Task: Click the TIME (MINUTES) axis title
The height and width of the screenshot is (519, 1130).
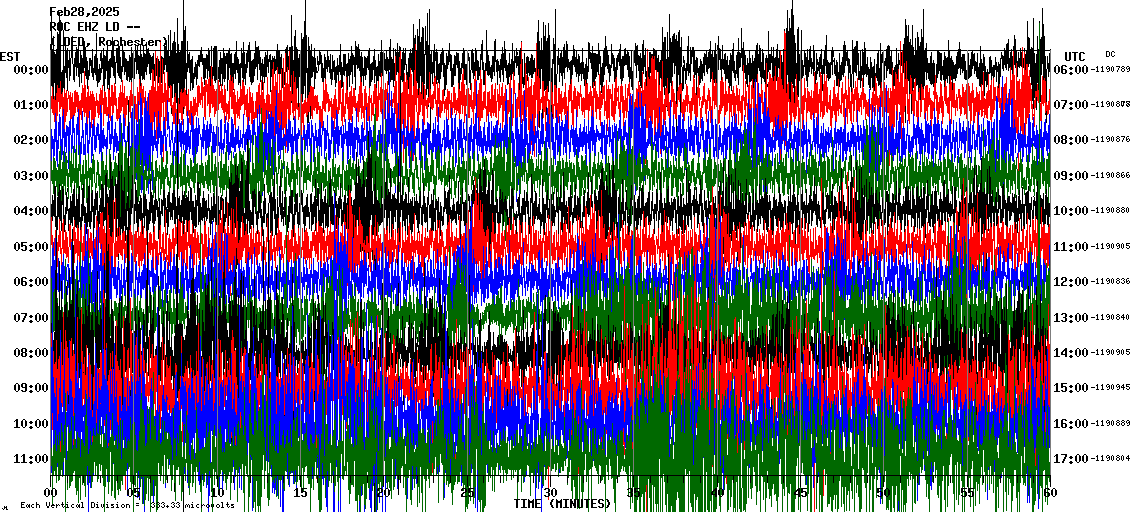Action: click(562, 504)
